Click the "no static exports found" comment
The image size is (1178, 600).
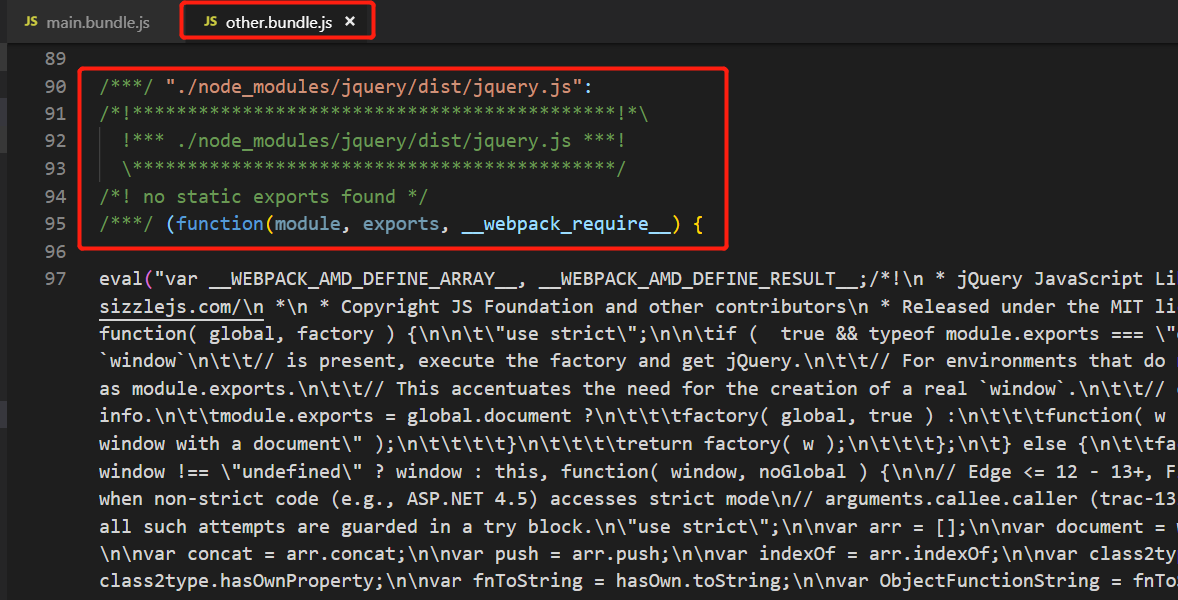(264, 197)
